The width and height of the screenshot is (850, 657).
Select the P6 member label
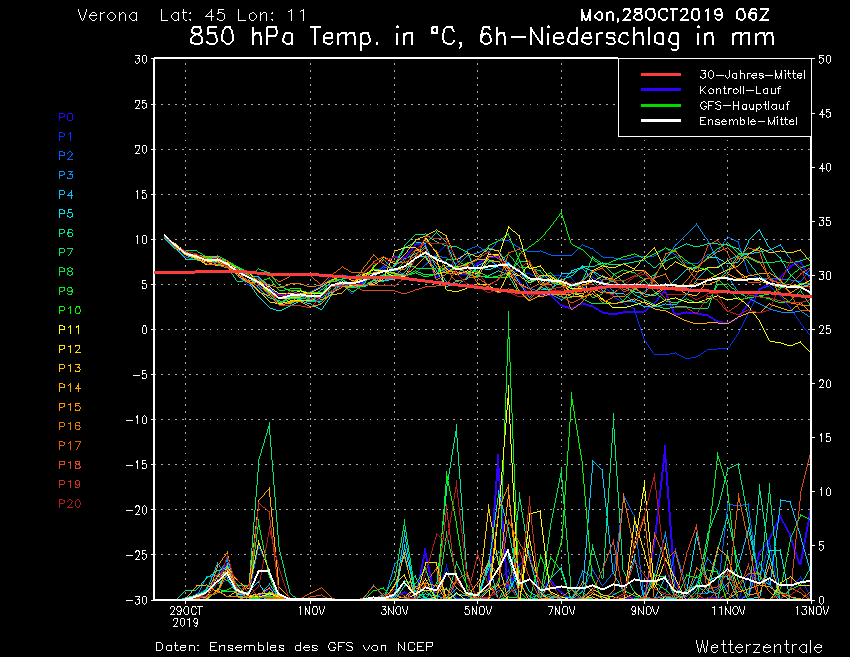(66, 233)
